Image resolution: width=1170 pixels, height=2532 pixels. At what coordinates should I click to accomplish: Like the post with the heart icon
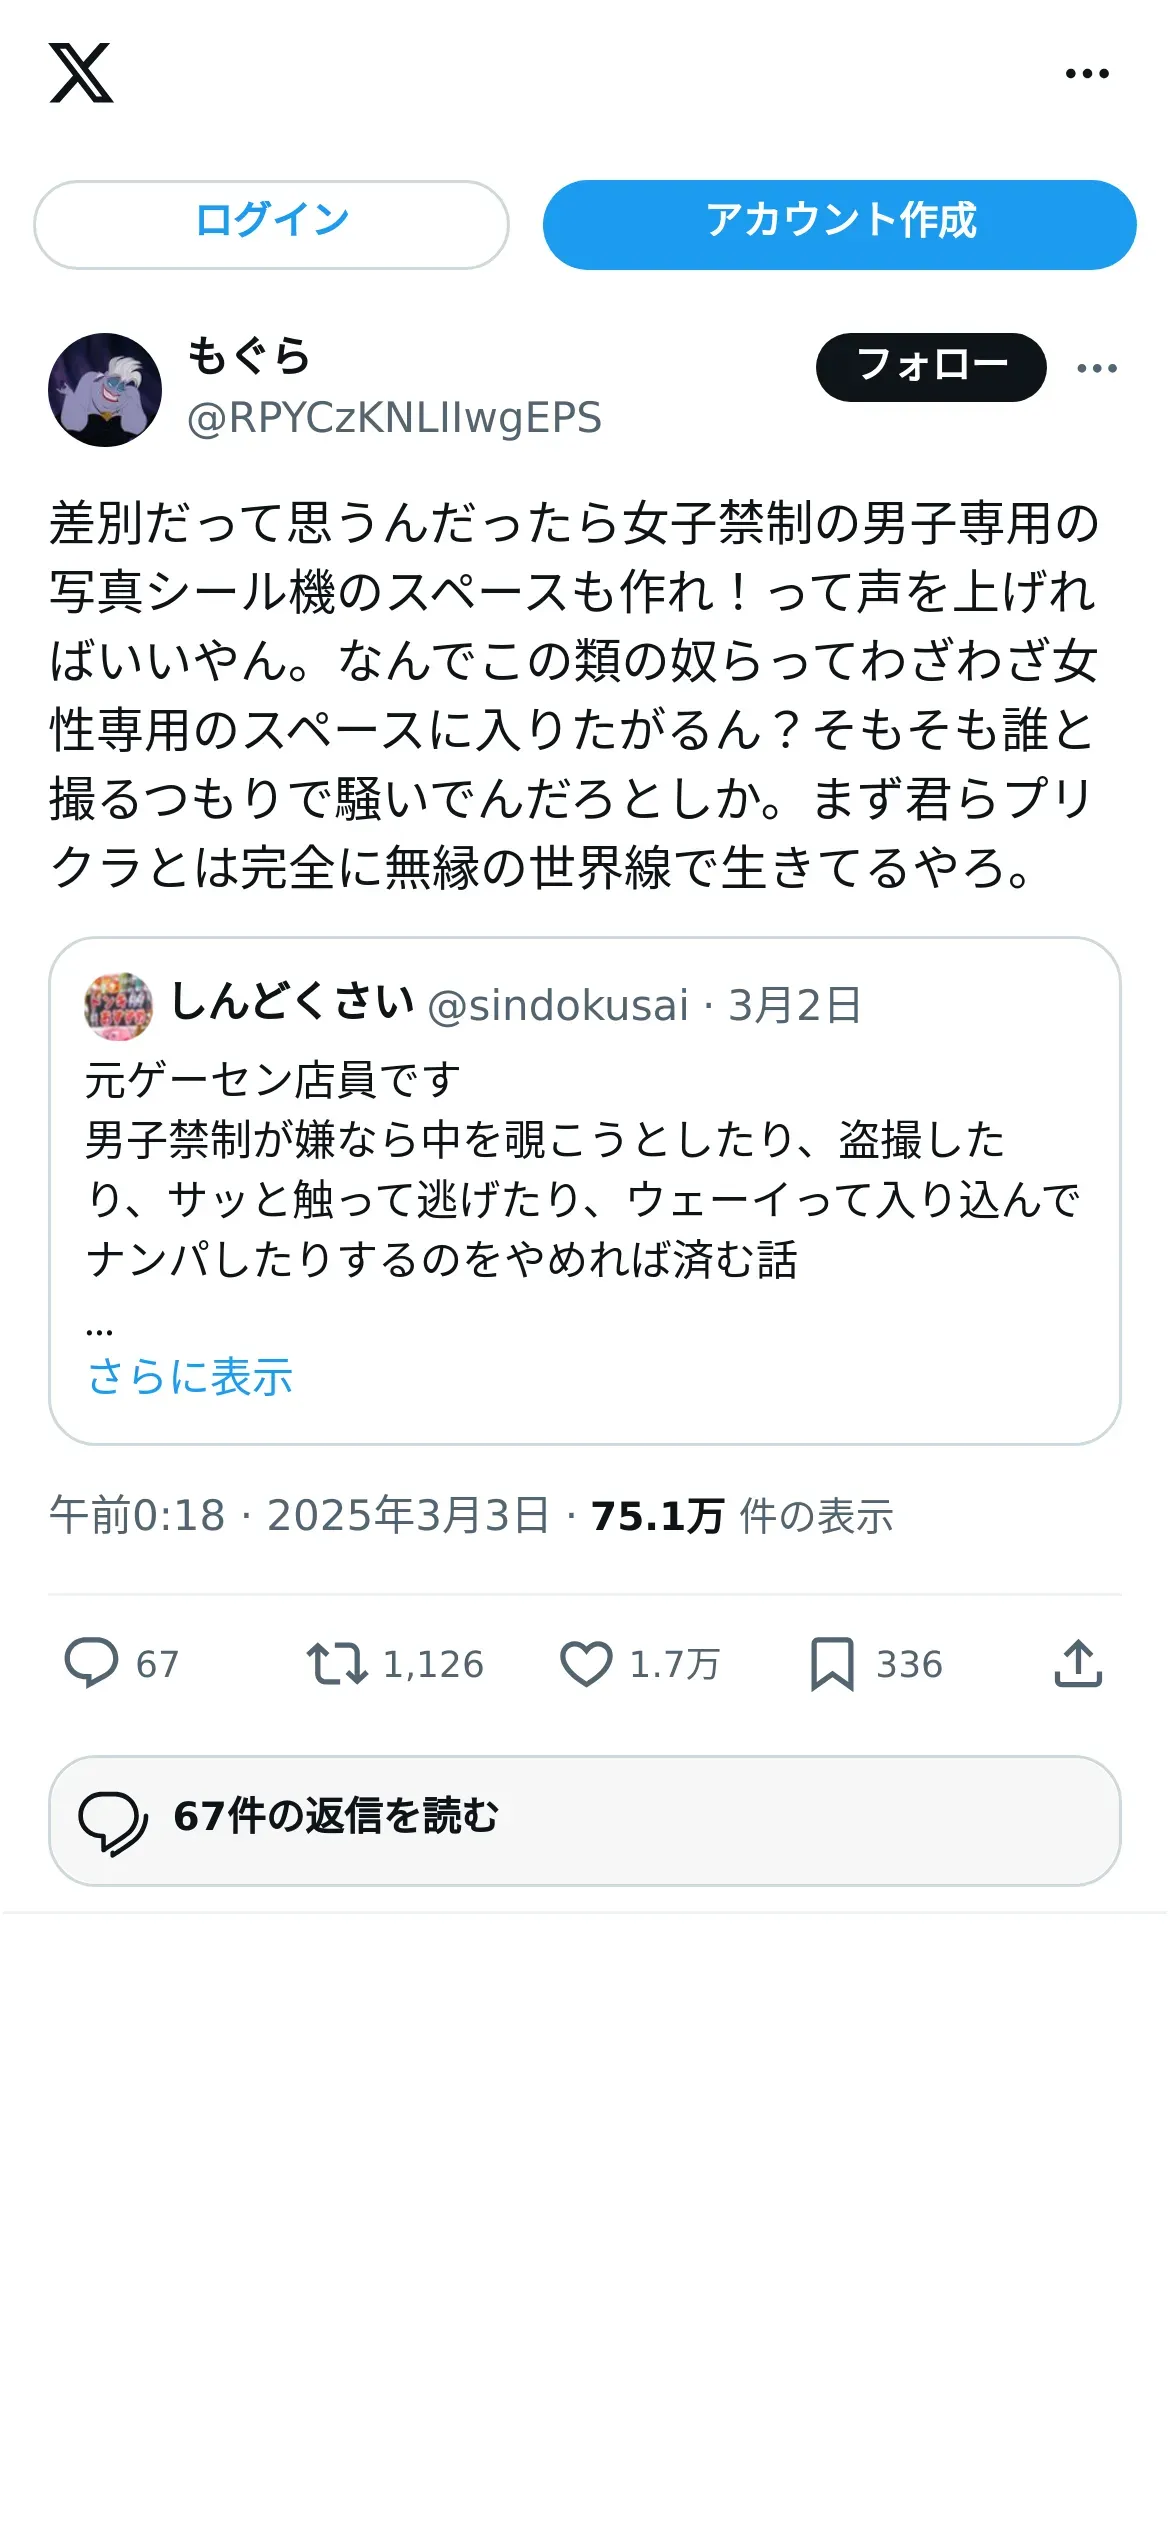(586, 1664)
